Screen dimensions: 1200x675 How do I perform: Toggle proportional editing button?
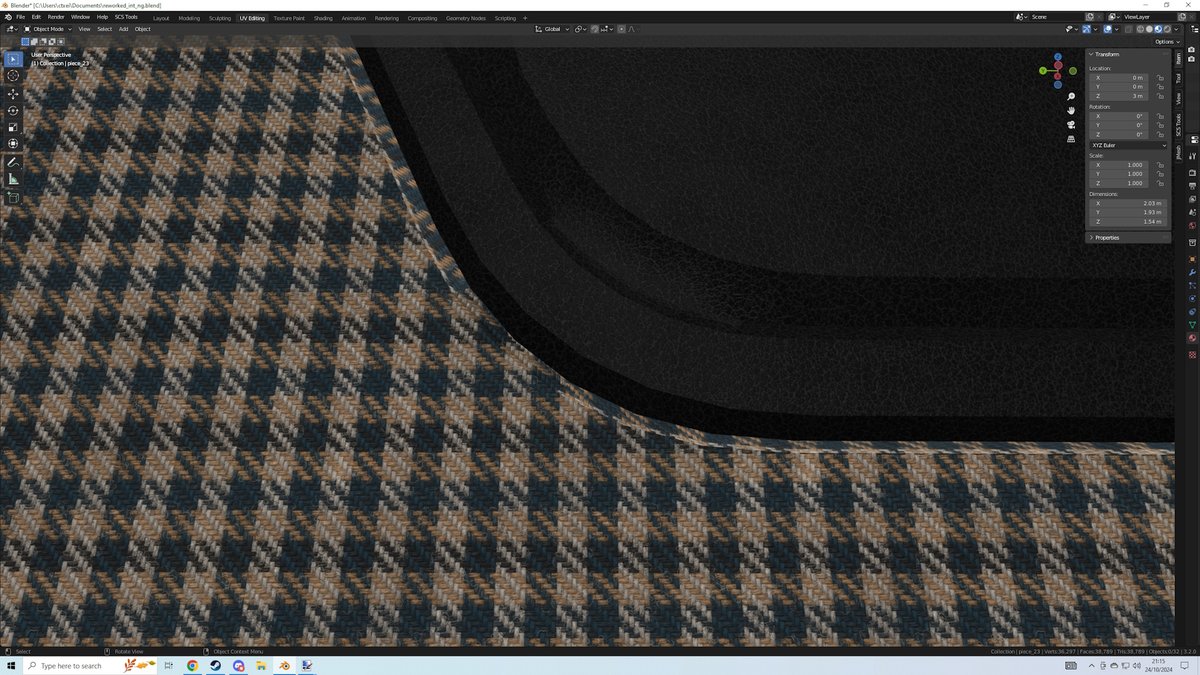(621, 29)
